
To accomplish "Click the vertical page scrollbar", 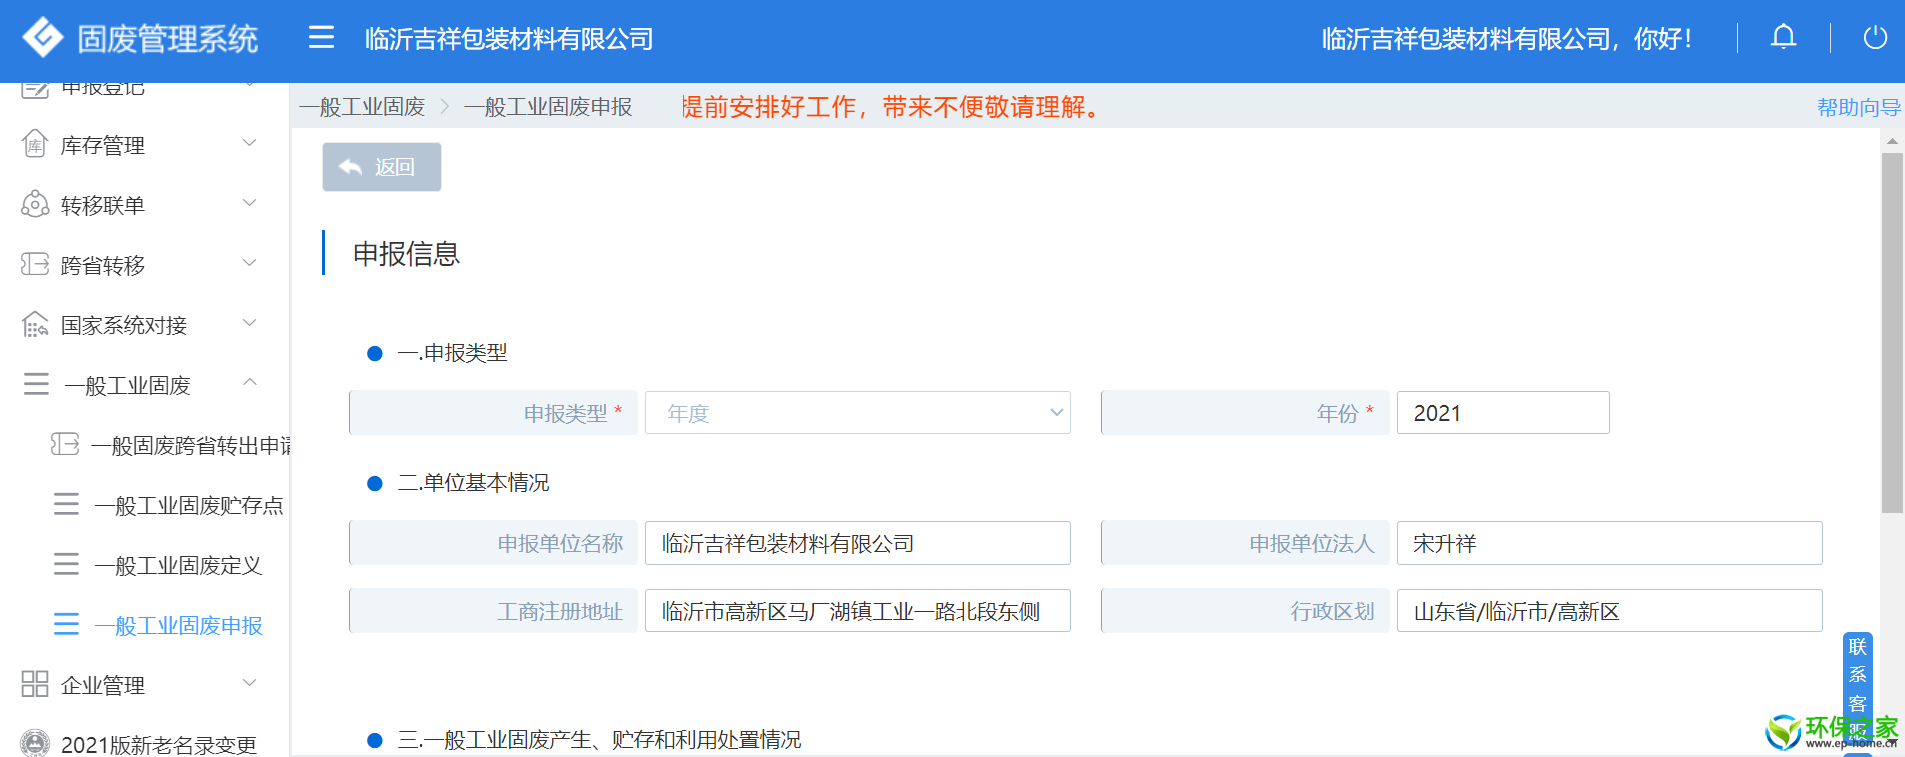I will coord(1891,330).
